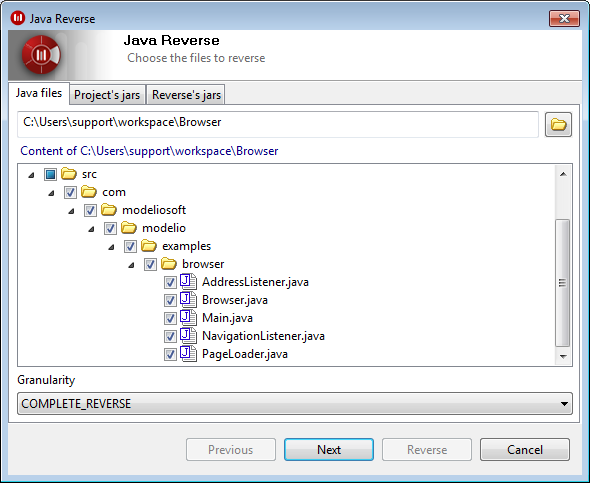
Task: Collapse the com folder tree node
Action: click(51, 194)
